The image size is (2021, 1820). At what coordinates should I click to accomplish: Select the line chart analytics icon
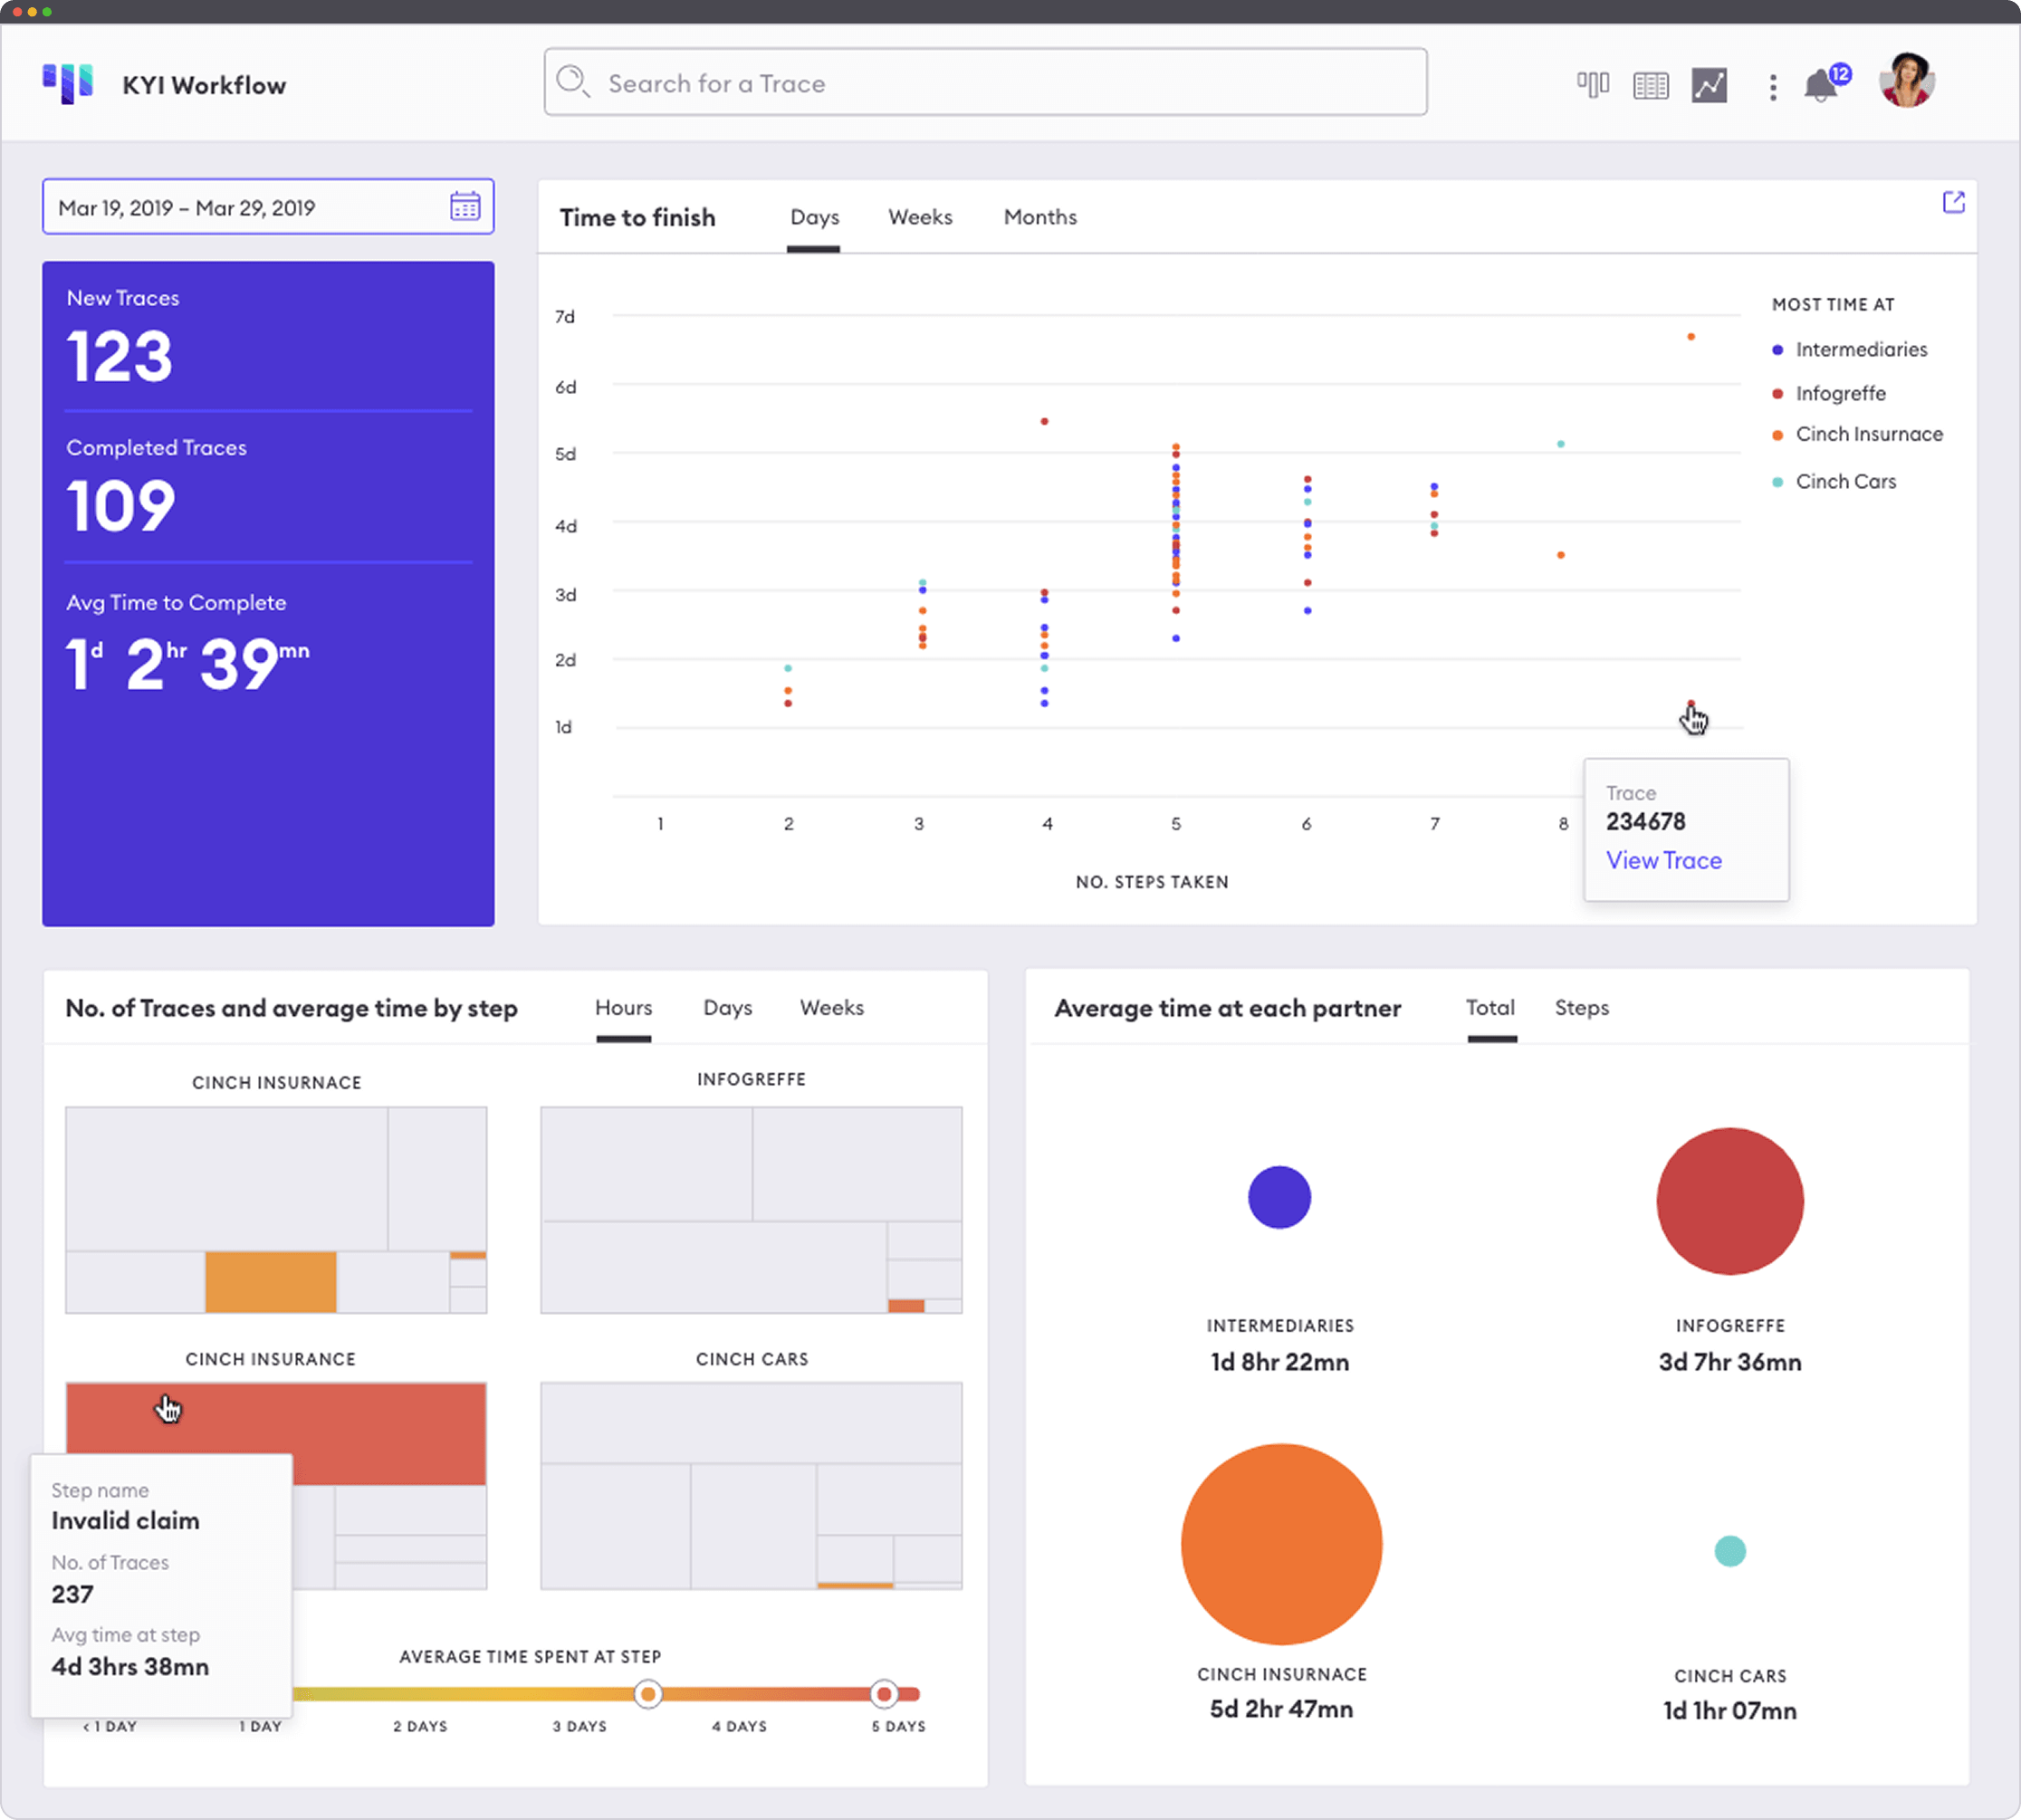(x=1709, y=86)
